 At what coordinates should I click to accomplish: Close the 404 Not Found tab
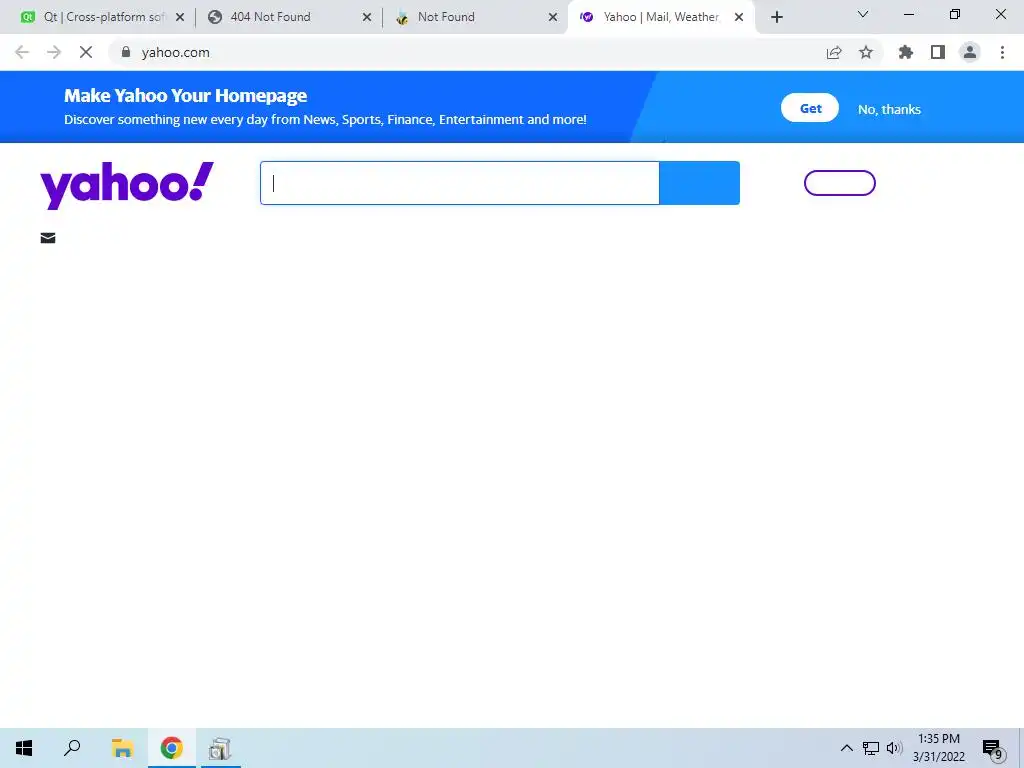tap(367, 17)
